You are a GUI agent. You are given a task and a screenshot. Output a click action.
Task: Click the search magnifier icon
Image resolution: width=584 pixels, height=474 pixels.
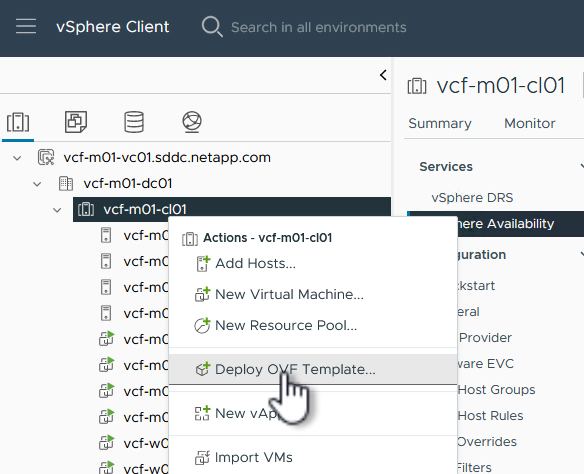pos(212,26)
